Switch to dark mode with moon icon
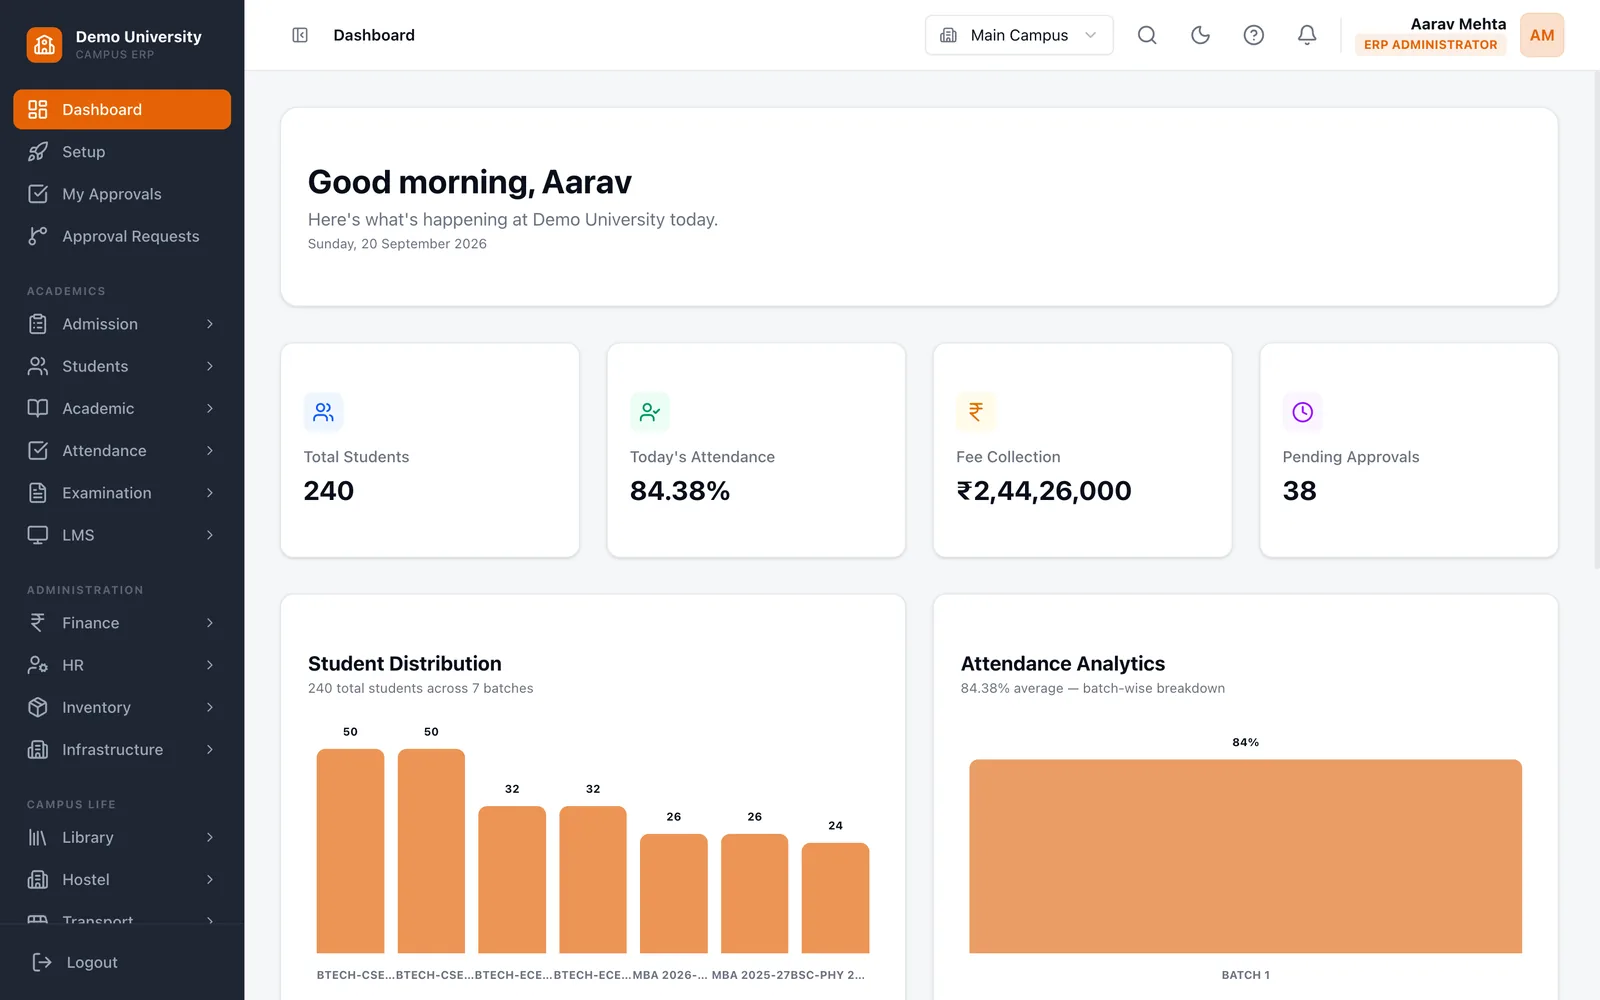Viewport: 1600px width, 1000px height. 1200,35
